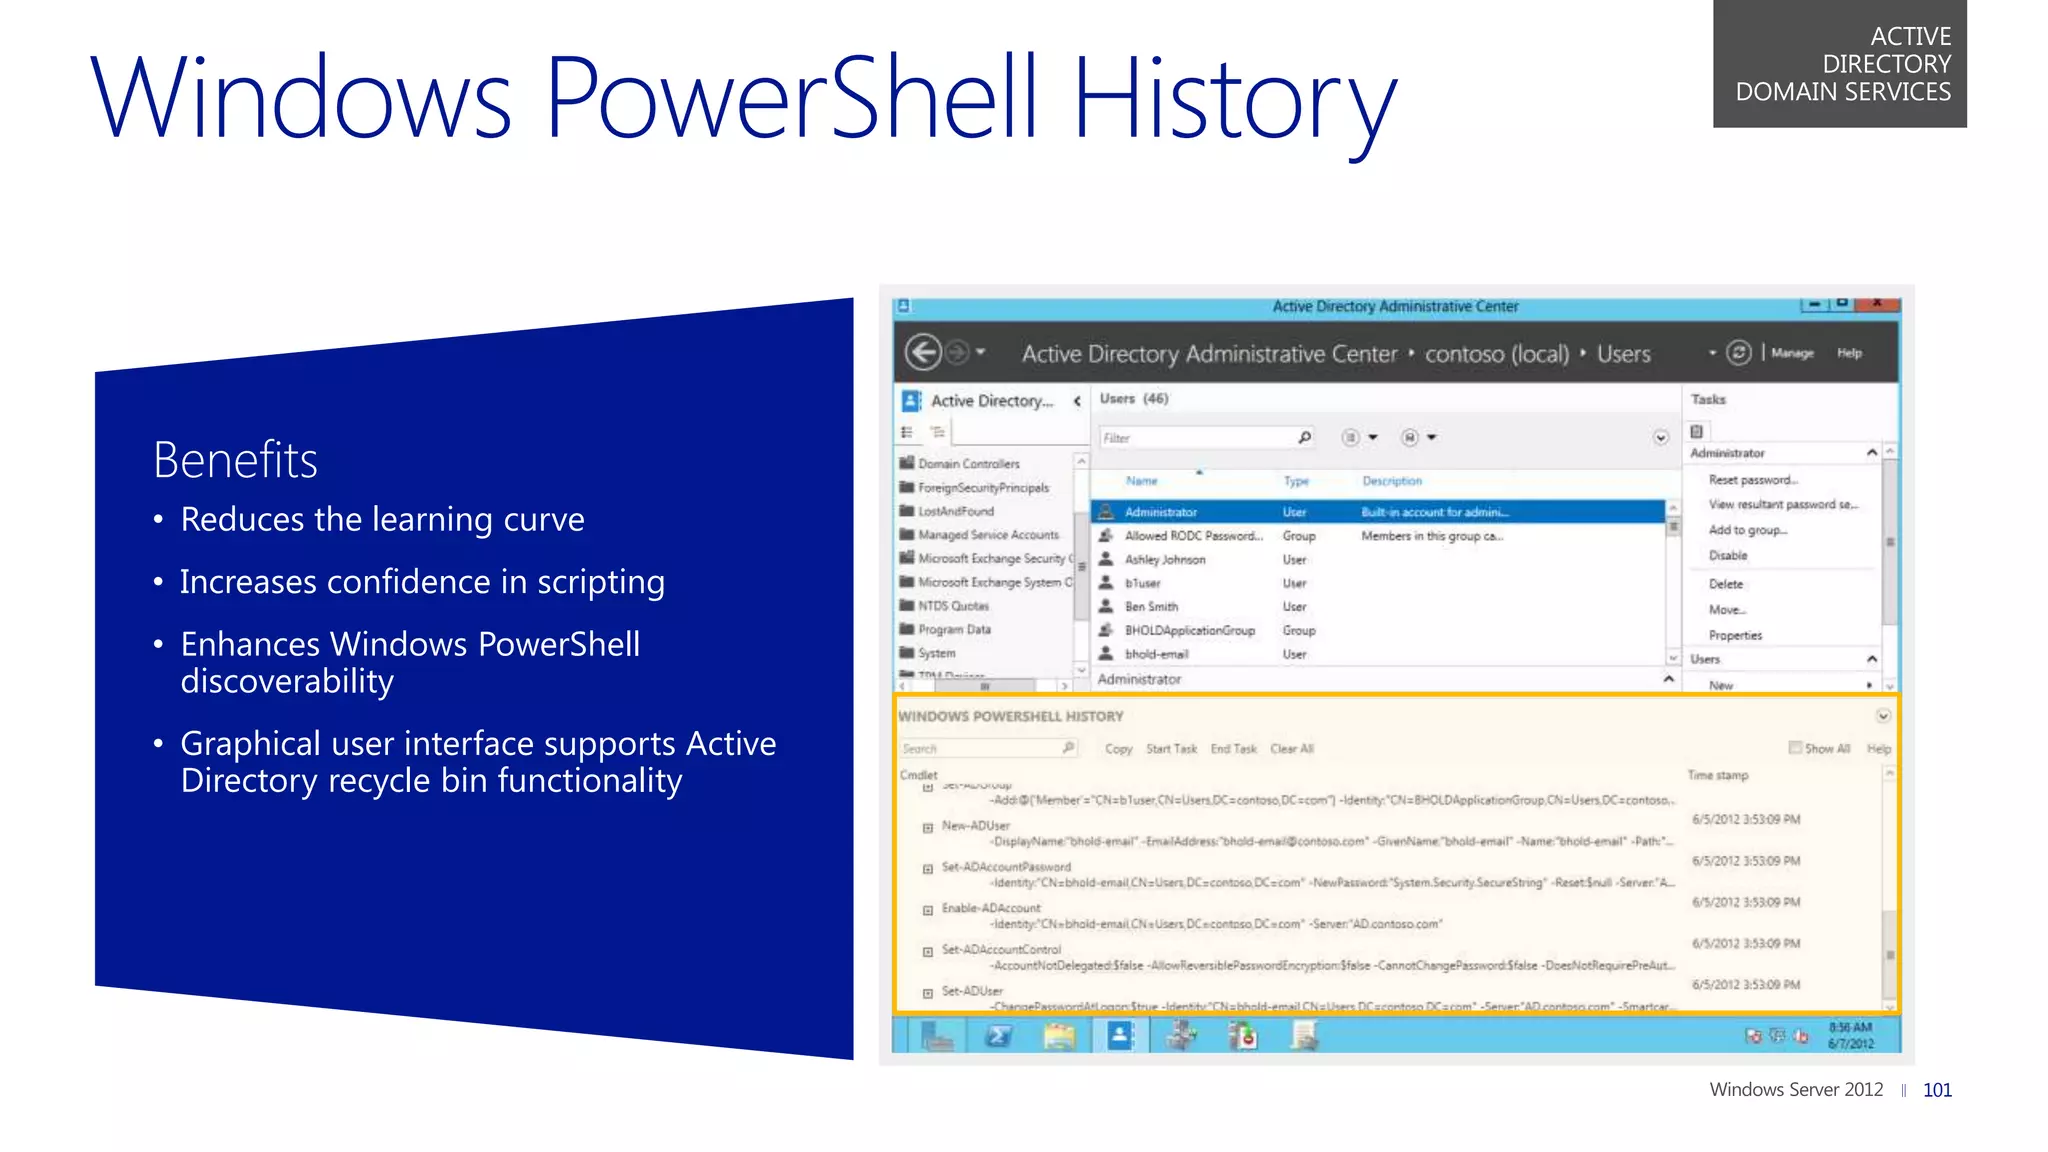2048x1152 pixels.
Task: Click the Move task
Action: point(1727,610)
